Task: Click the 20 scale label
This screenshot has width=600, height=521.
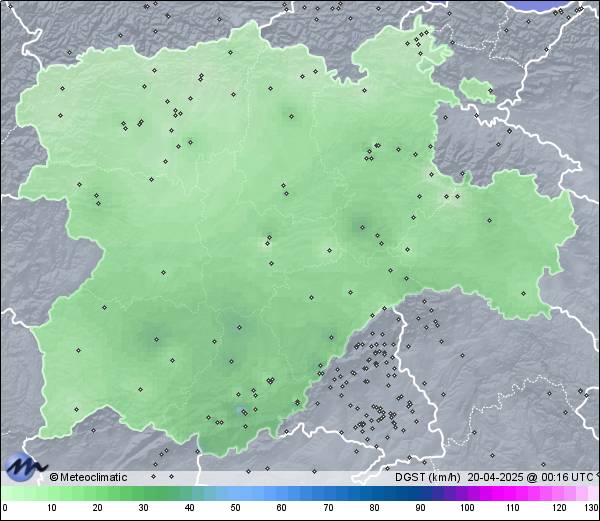Action: click(98, 508)
